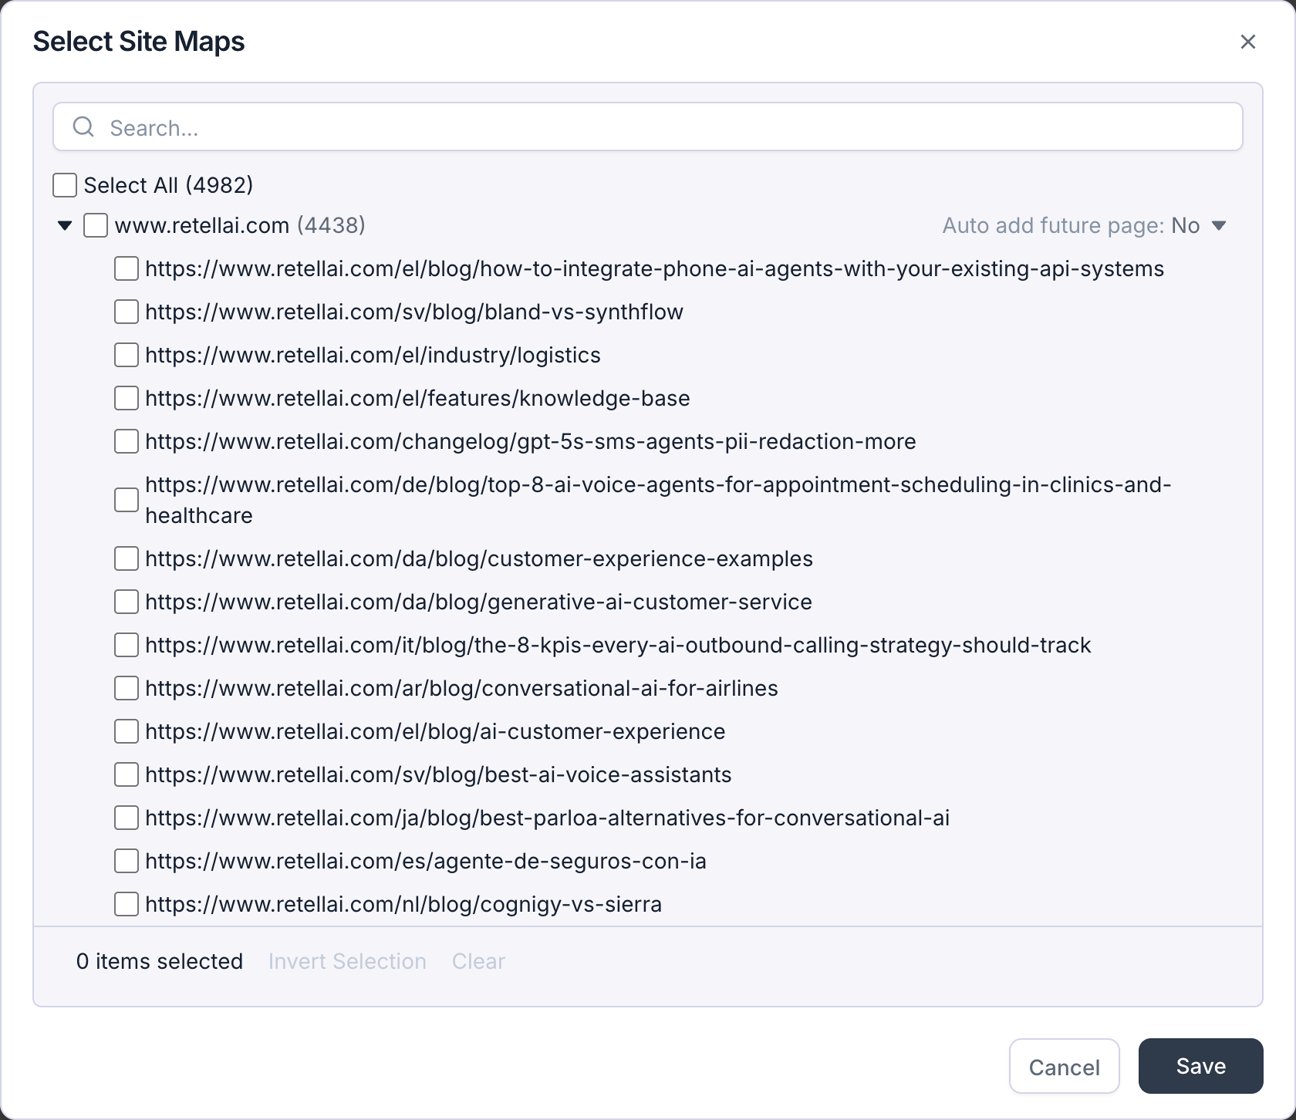Click the nl/blog/cognigy-vs-sierra URL text

pyautogui.click(x=404, y=904)
